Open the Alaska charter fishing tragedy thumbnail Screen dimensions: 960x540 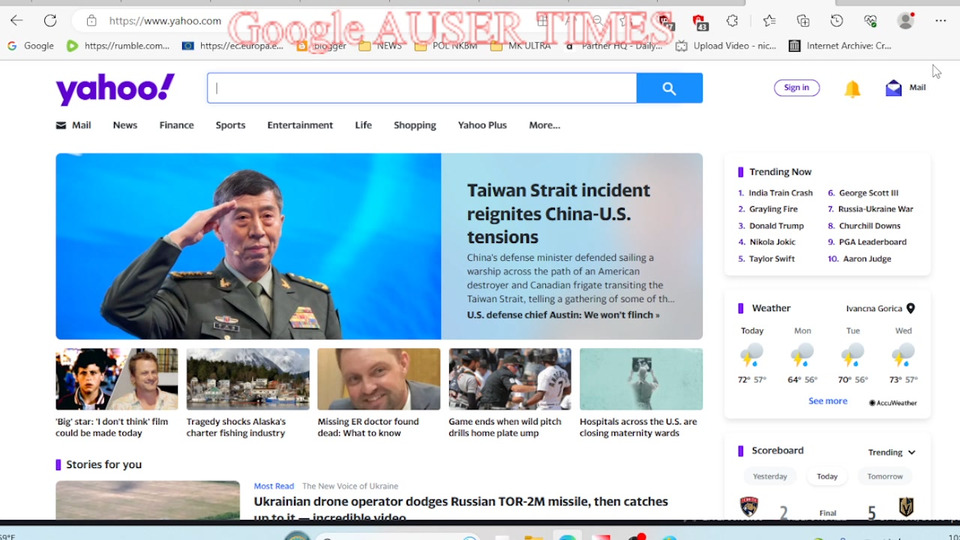coord(247,379)
